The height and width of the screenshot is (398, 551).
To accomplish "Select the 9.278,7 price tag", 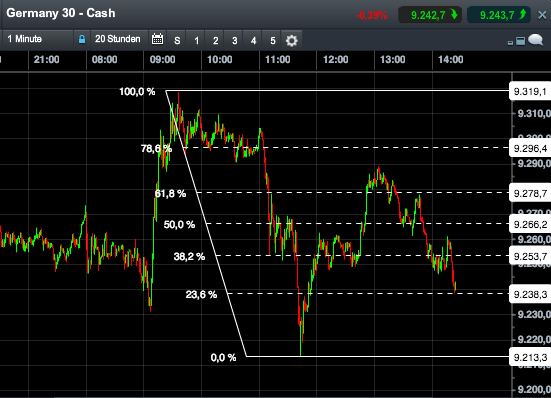I will coord(530,193).
